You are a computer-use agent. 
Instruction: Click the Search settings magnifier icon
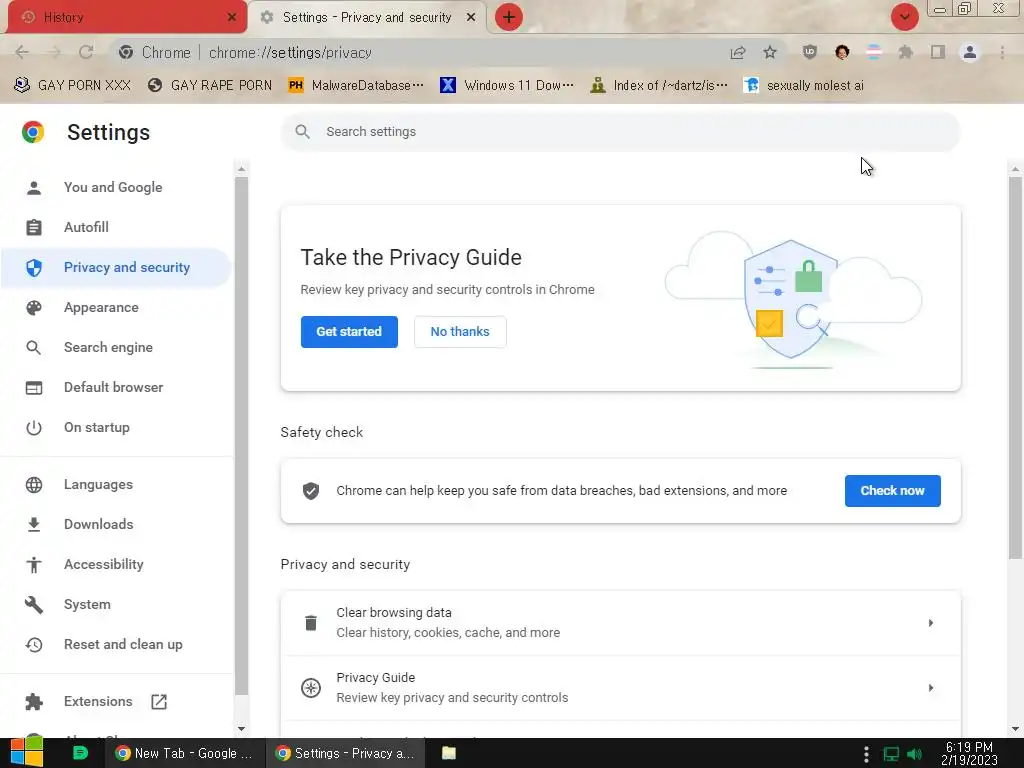(x=302, y=132)
